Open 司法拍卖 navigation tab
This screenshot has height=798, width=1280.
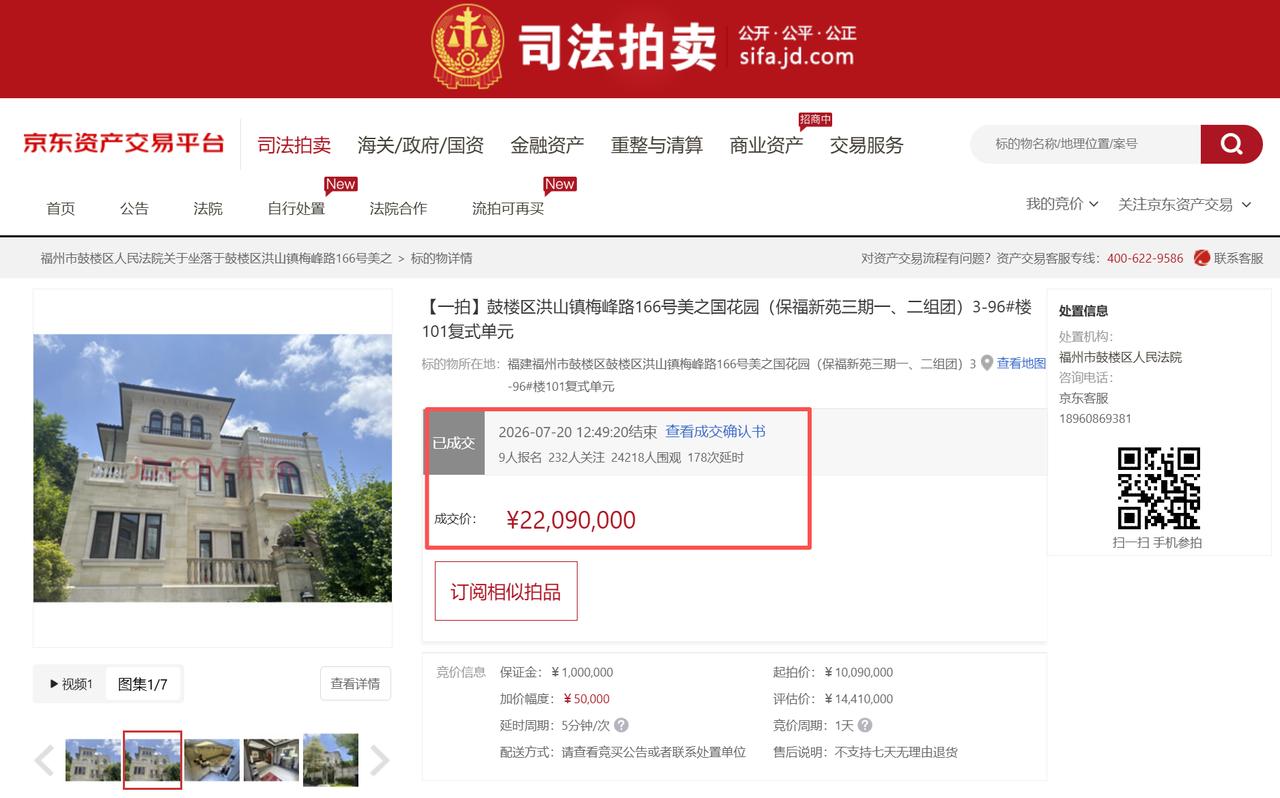tap(294, 145)
